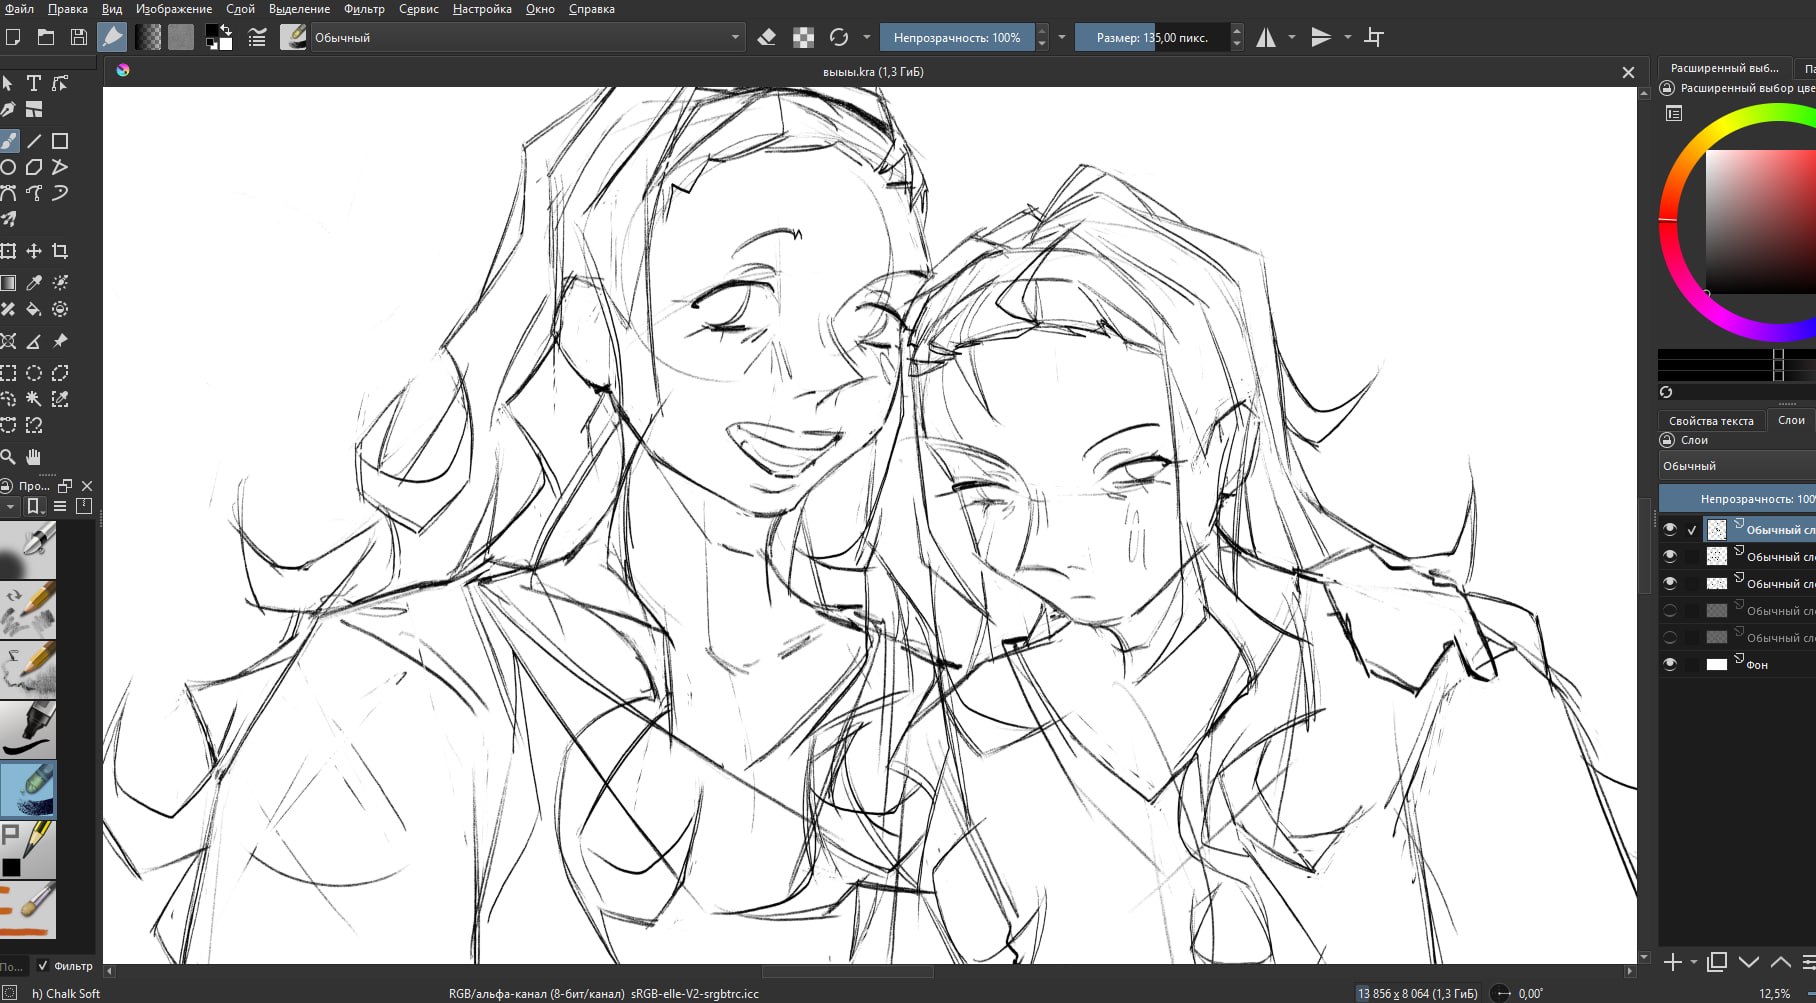Open a file with folder icon
Screen dimensions: 1816x1003
[x=46, y=37]
